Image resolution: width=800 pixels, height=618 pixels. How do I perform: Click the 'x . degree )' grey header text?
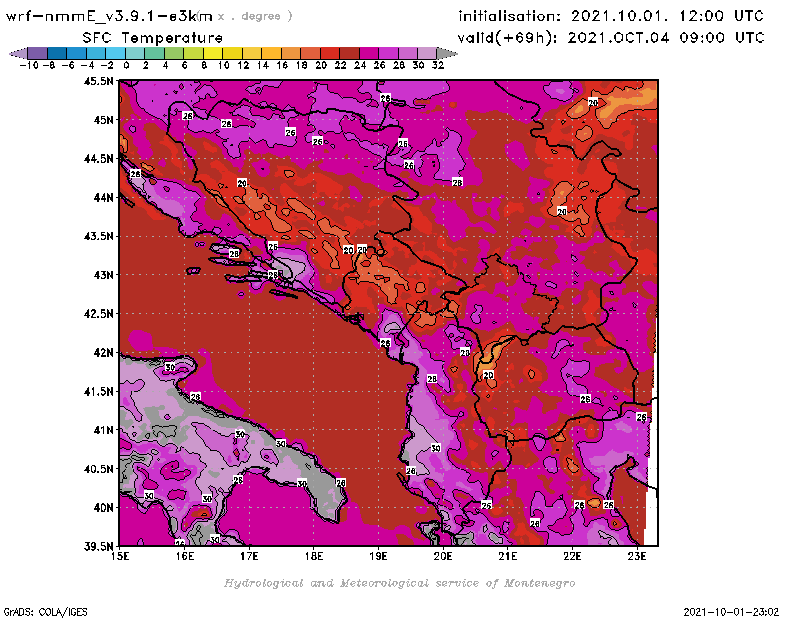tap(255, 16)
